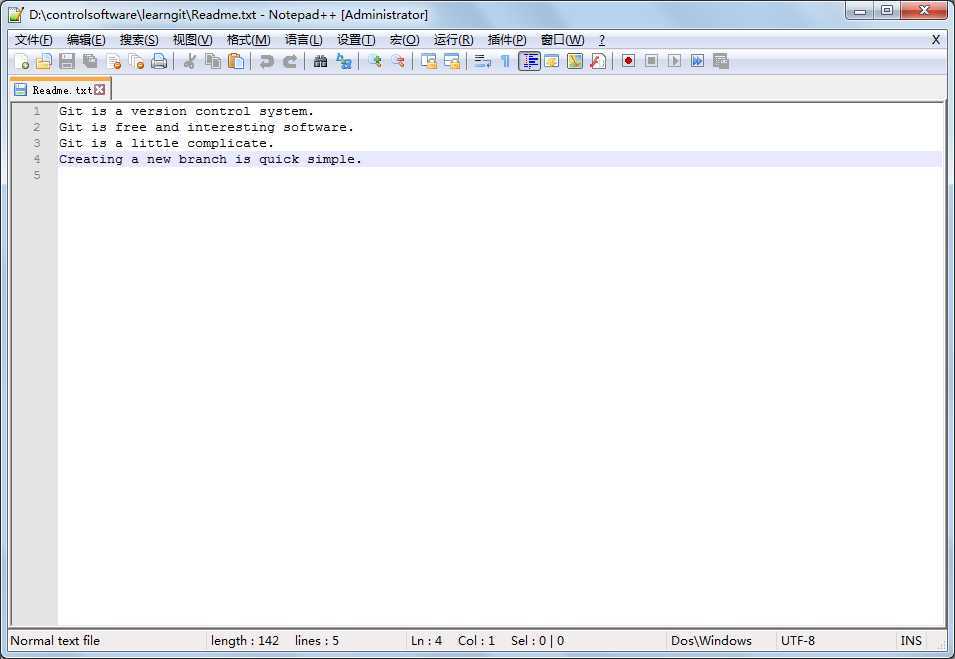
Task: Open the 宏(O) menu
Action: (x=404, y=40)
